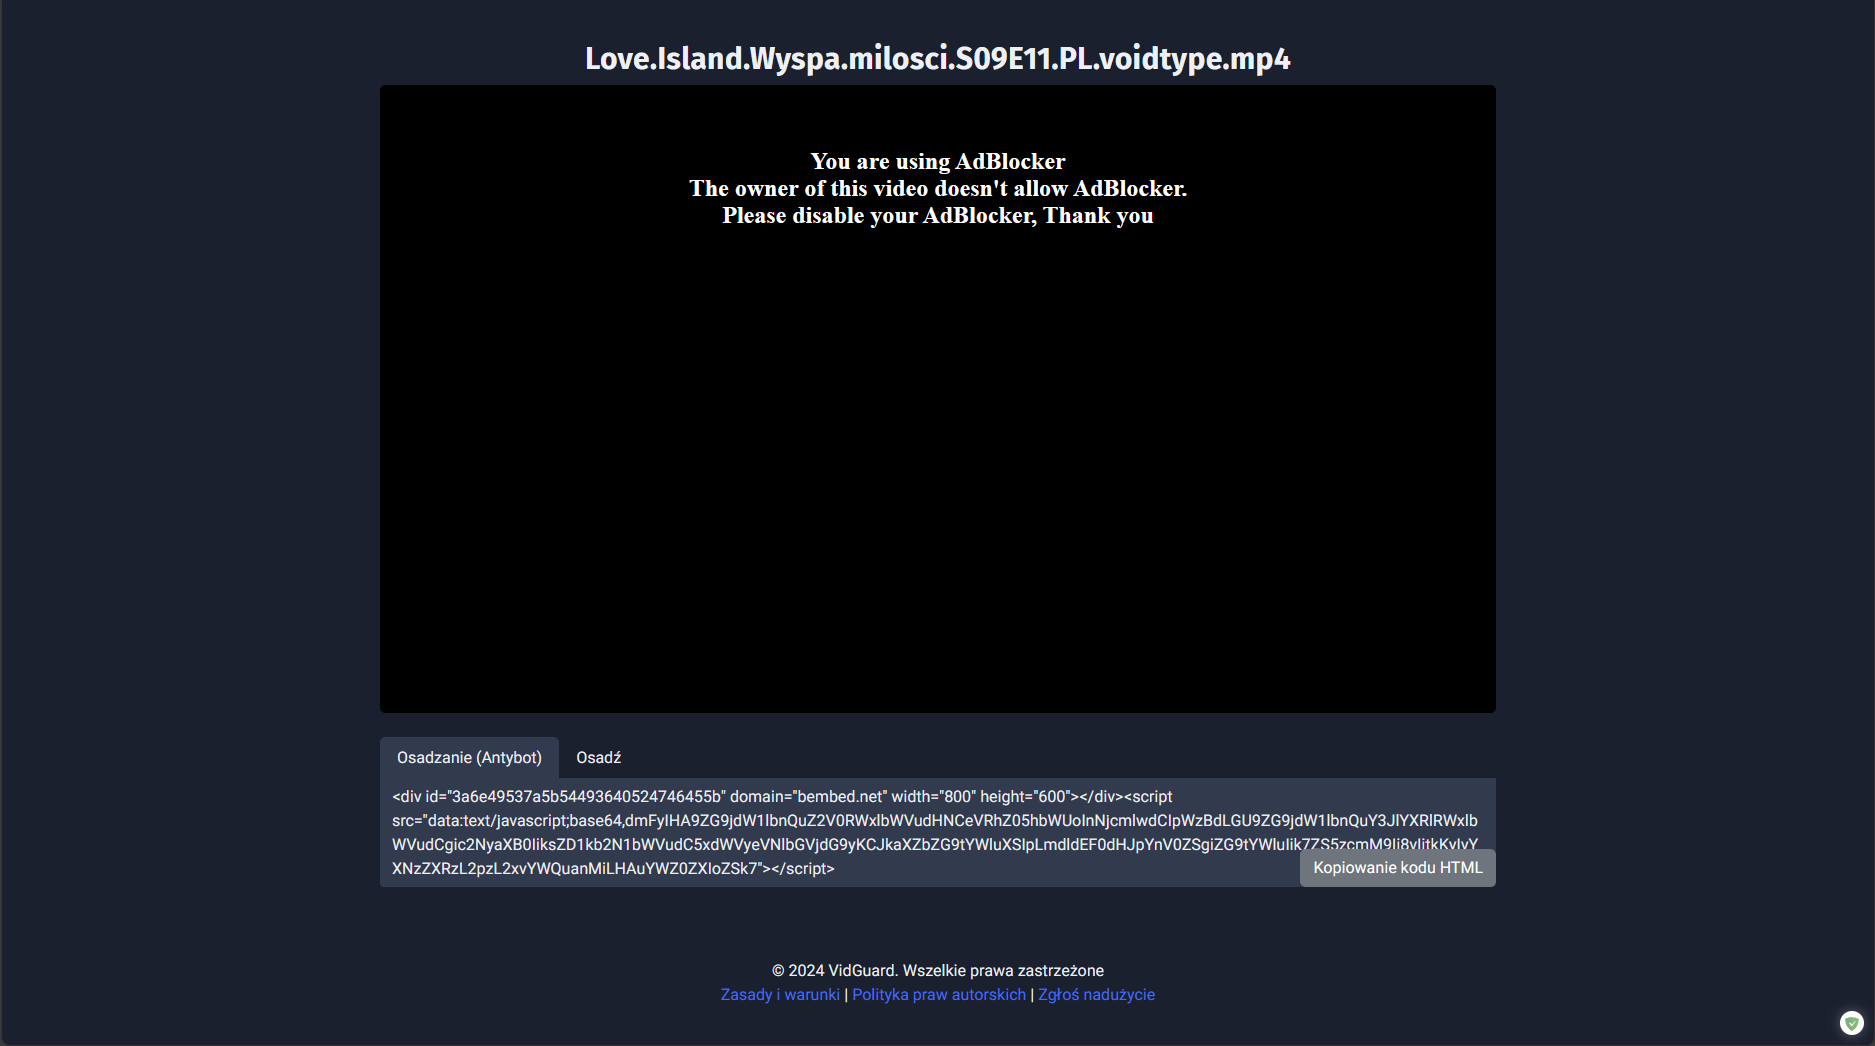Click the Zgłoś nadużycie link

pyautogui.click(x=1096, y=995)
